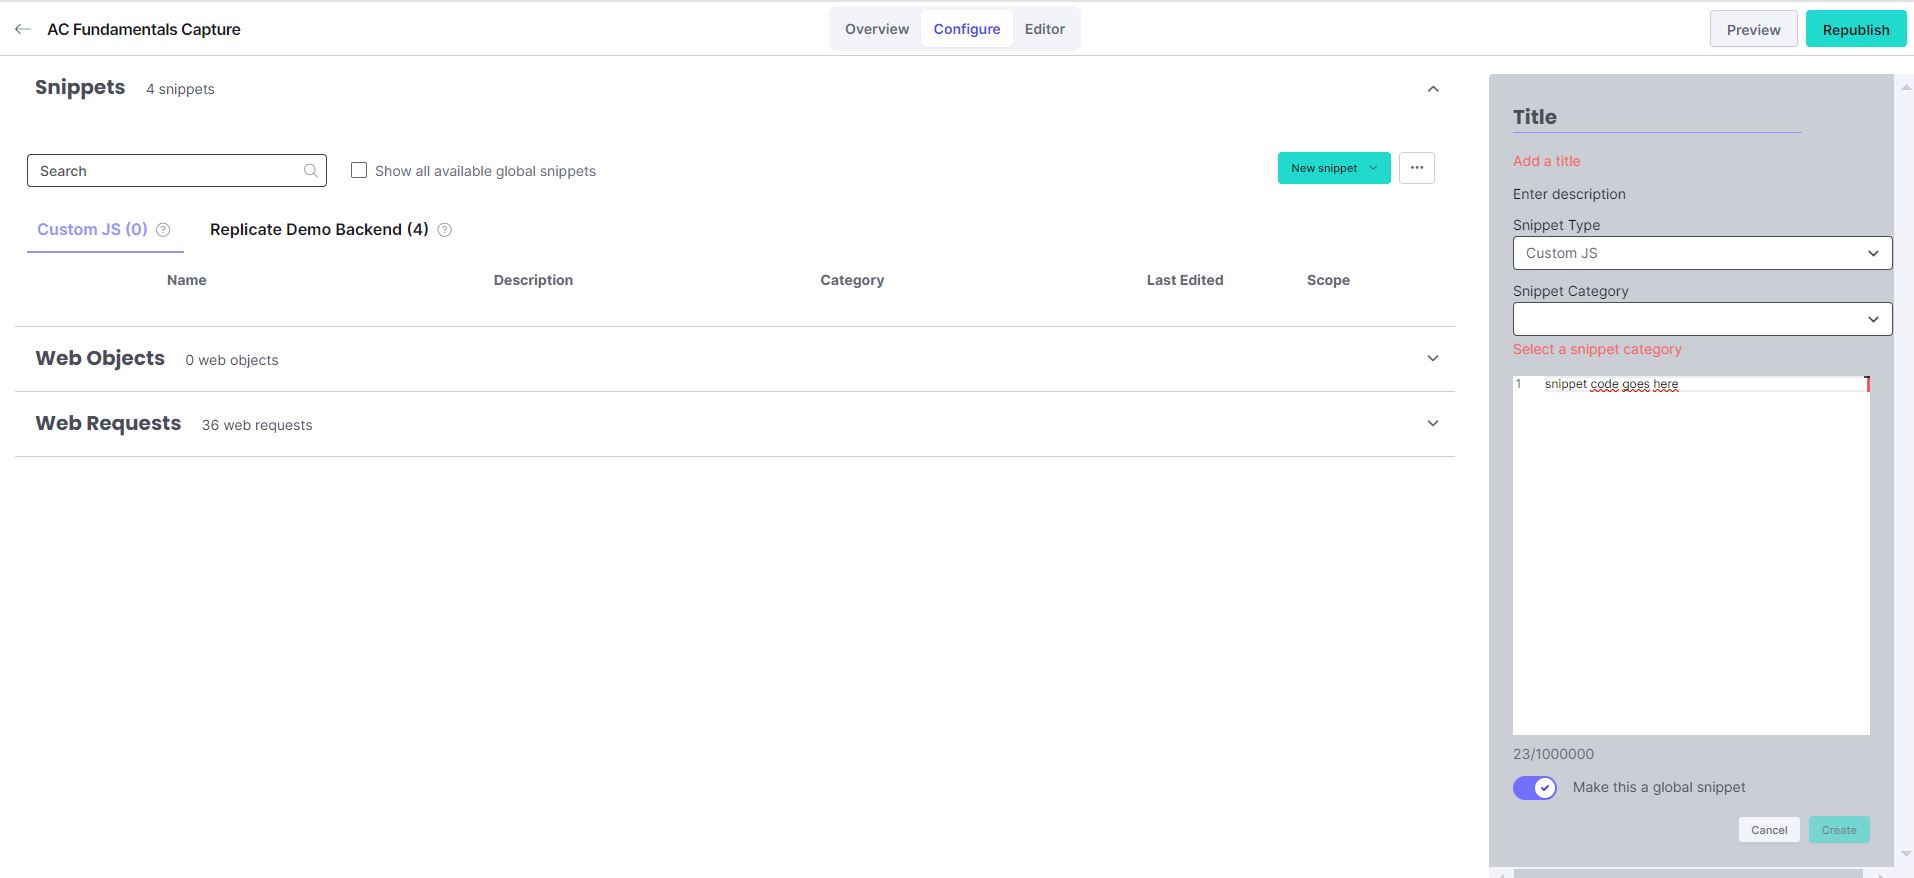Switch to the Overview tab
The image size is (1914, 878).
(877, 29)
